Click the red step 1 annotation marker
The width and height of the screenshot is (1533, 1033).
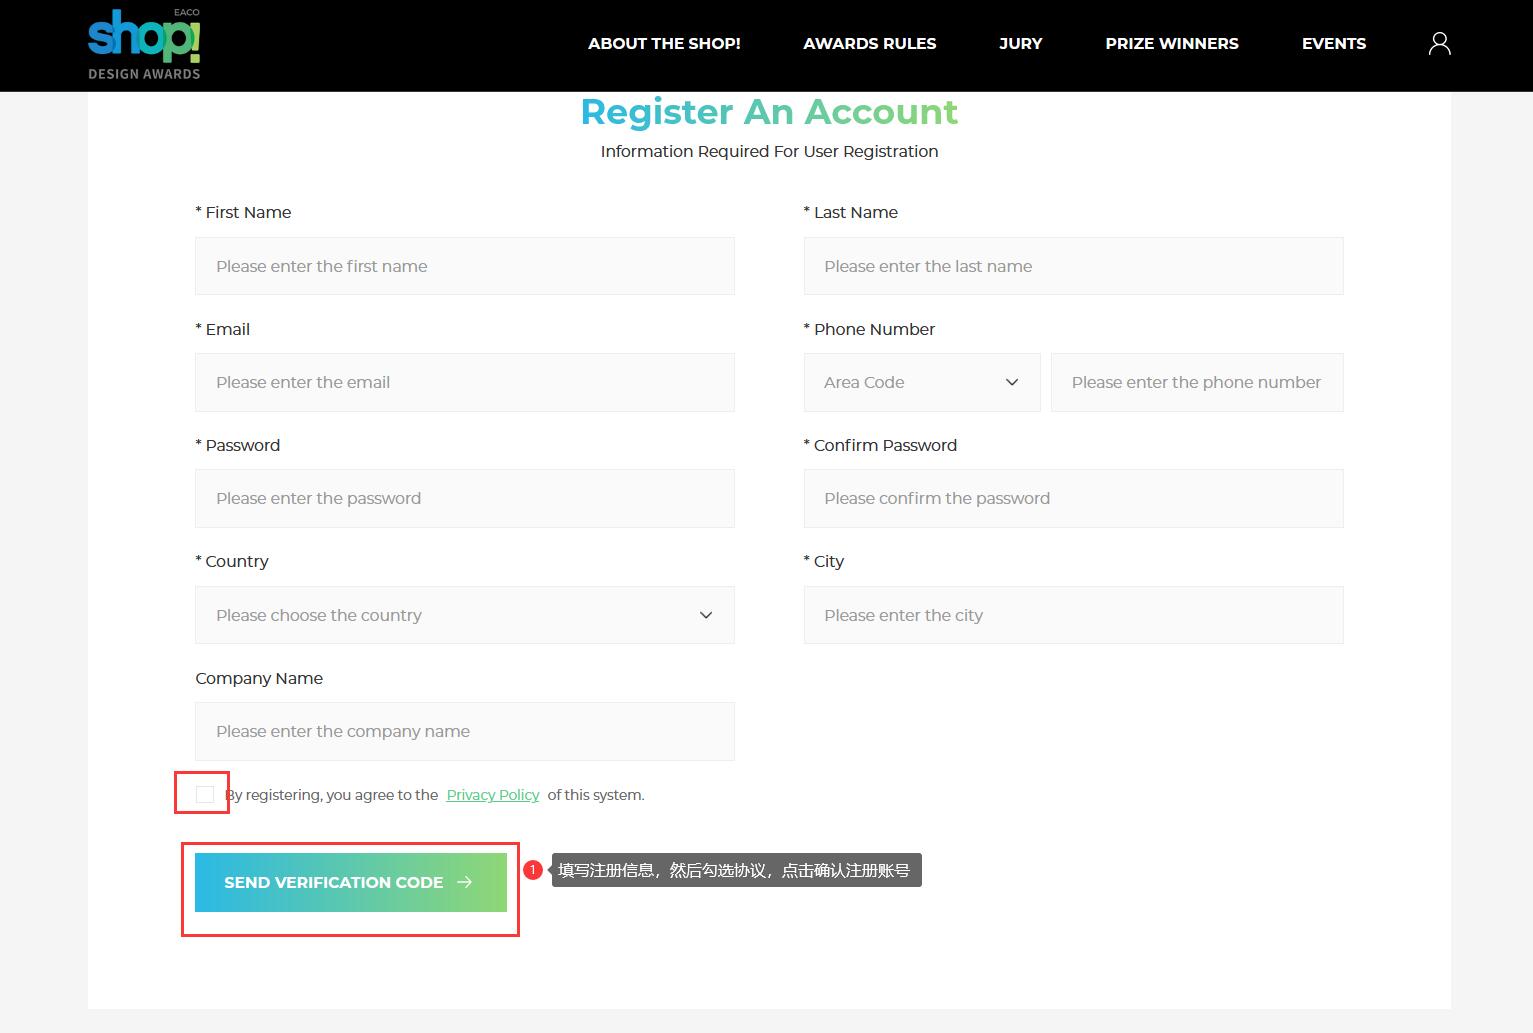533,870
